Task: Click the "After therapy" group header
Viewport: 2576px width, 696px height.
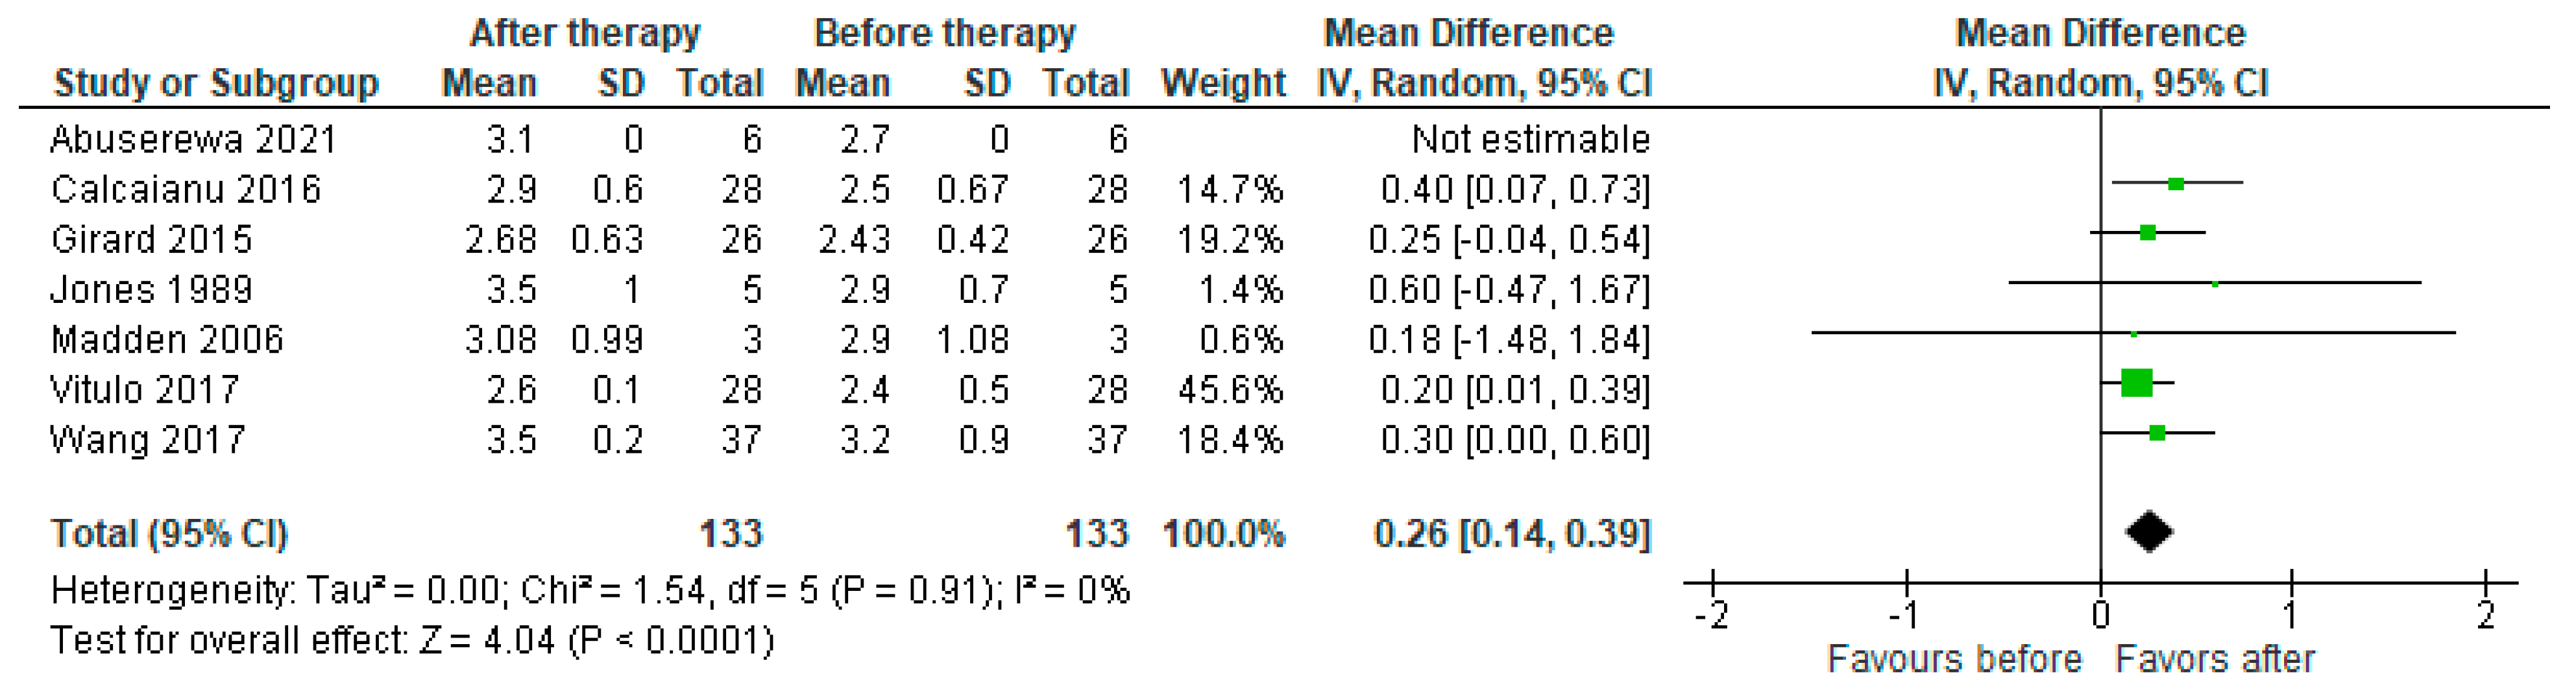Action: pyautogui.click(x=585, y=33)
